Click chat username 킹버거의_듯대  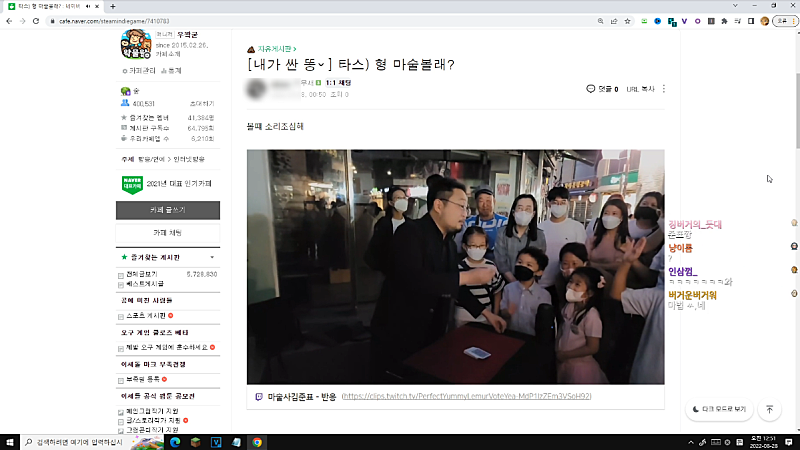coord(695,224)
